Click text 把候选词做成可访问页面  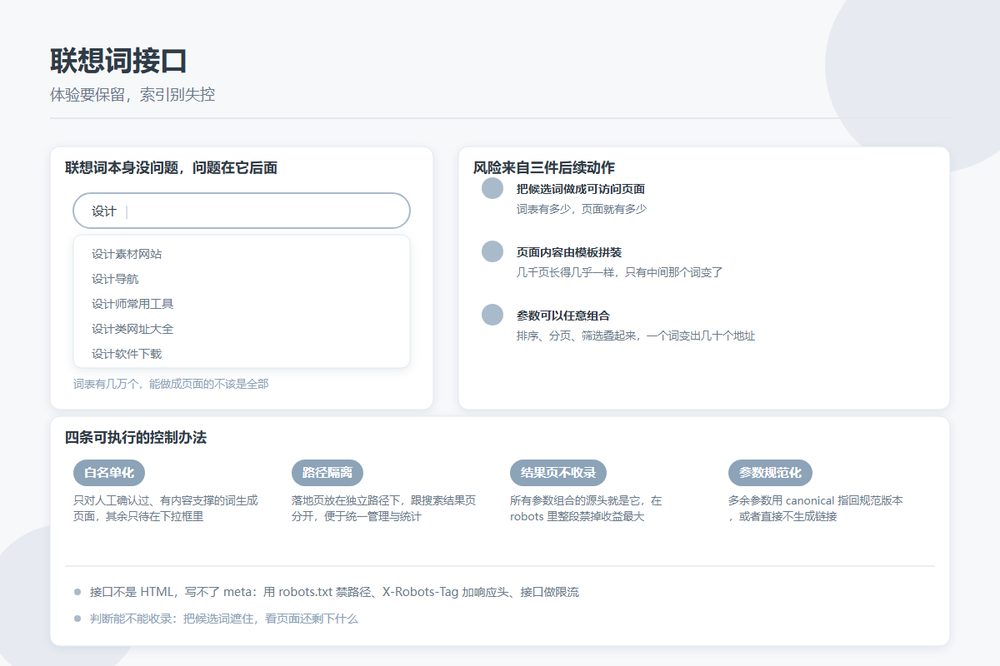coord(580,189)
